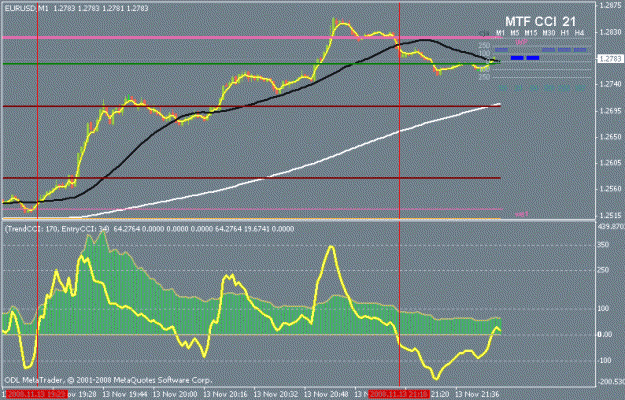Click the pink WR1 label near chart bottom

click(521, 214)
